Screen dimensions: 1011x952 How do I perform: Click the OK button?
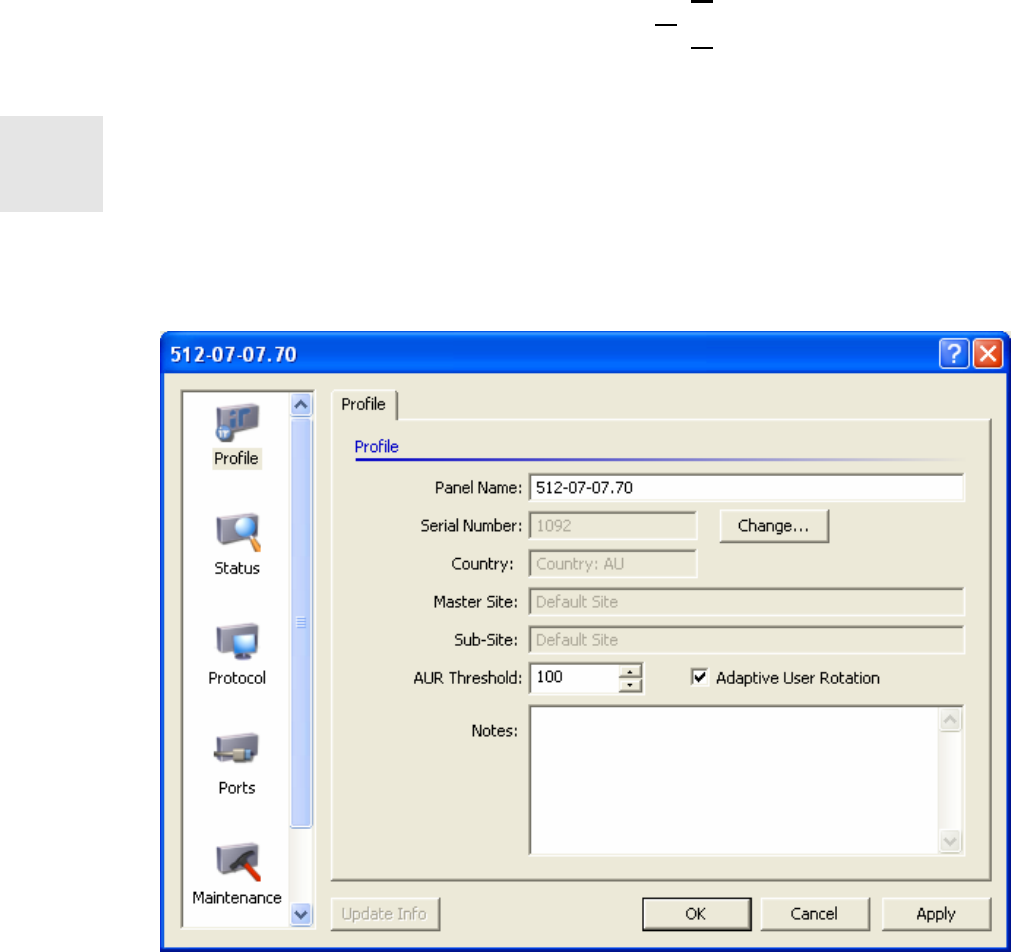coord(696,914)
